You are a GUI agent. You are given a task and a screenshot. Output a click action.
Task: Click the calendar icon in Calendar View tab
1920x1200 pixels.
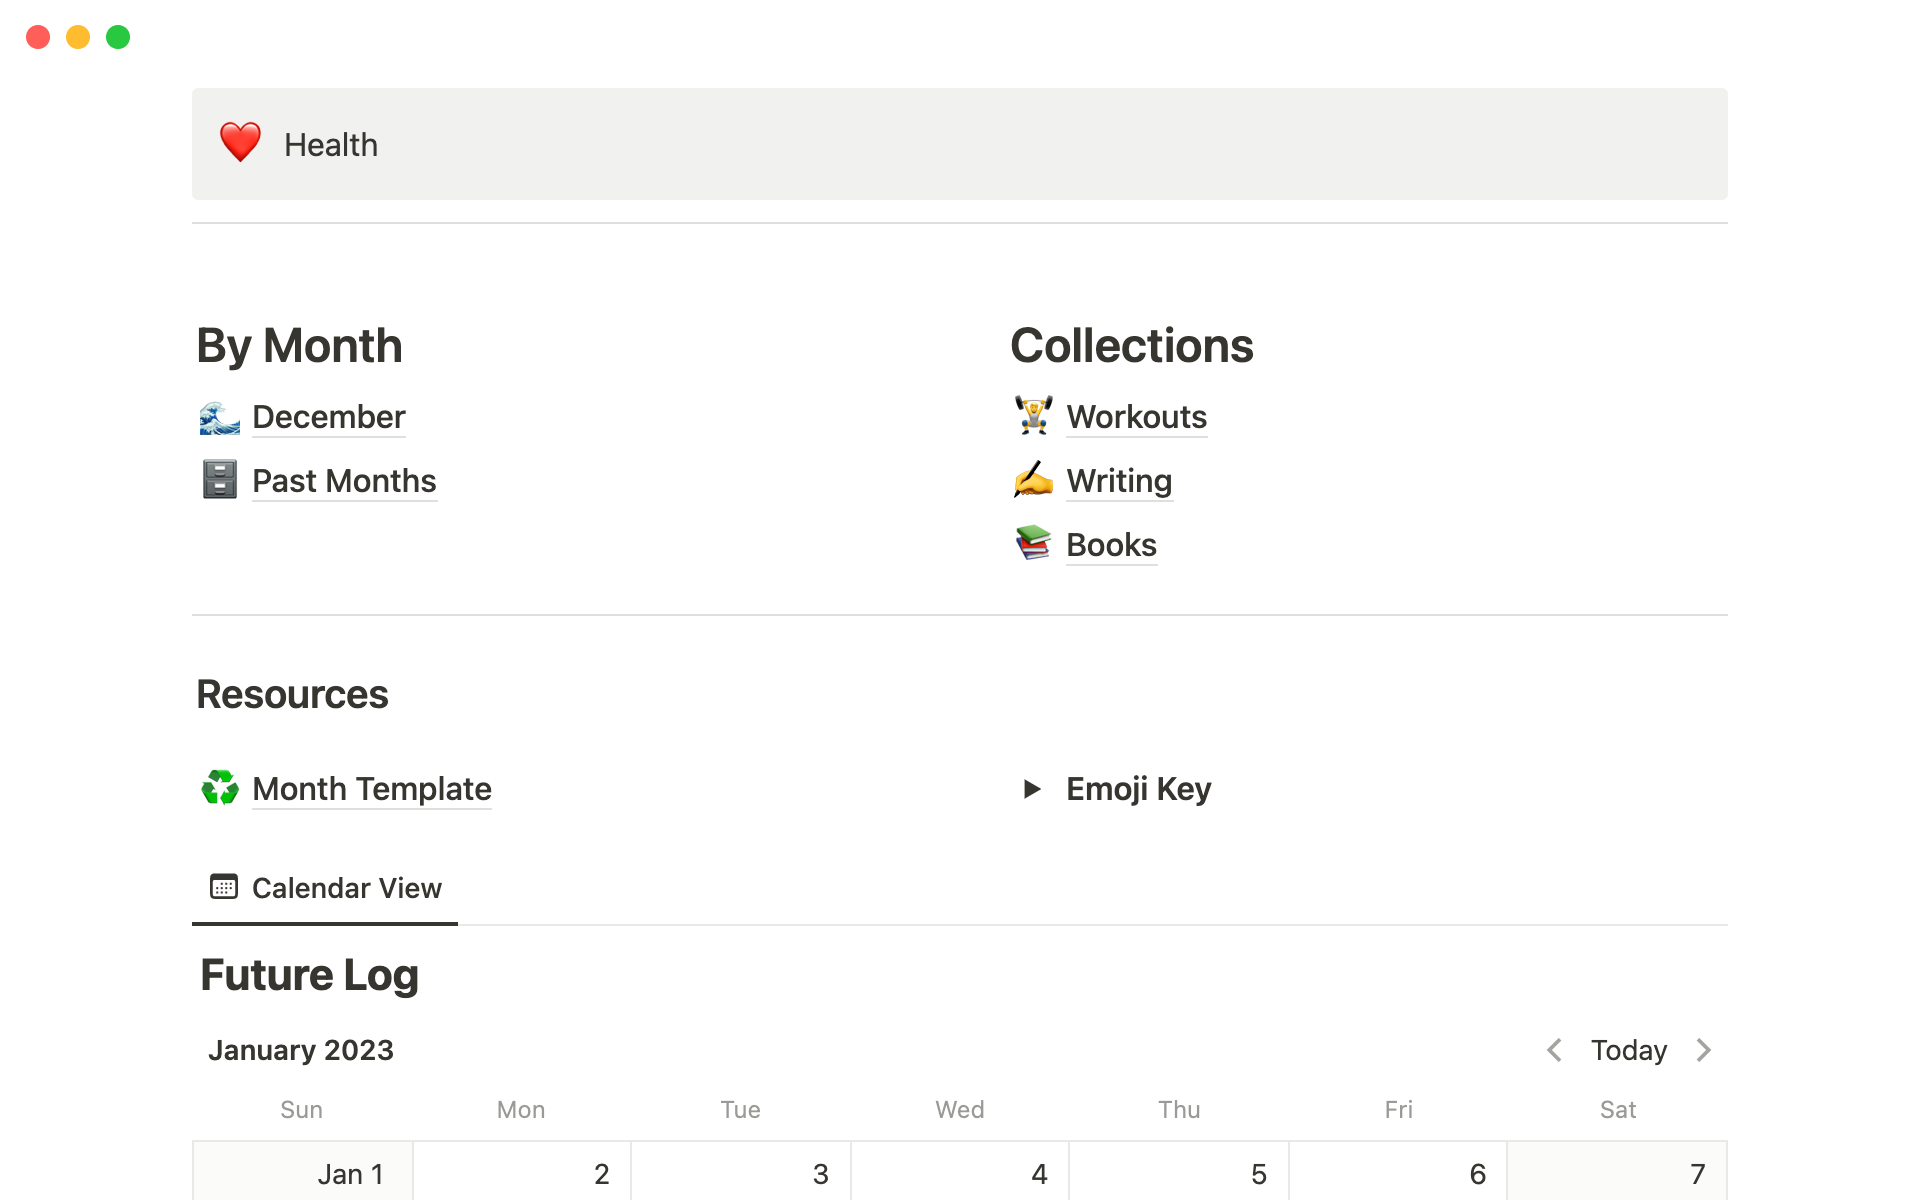tap(224, 887)
